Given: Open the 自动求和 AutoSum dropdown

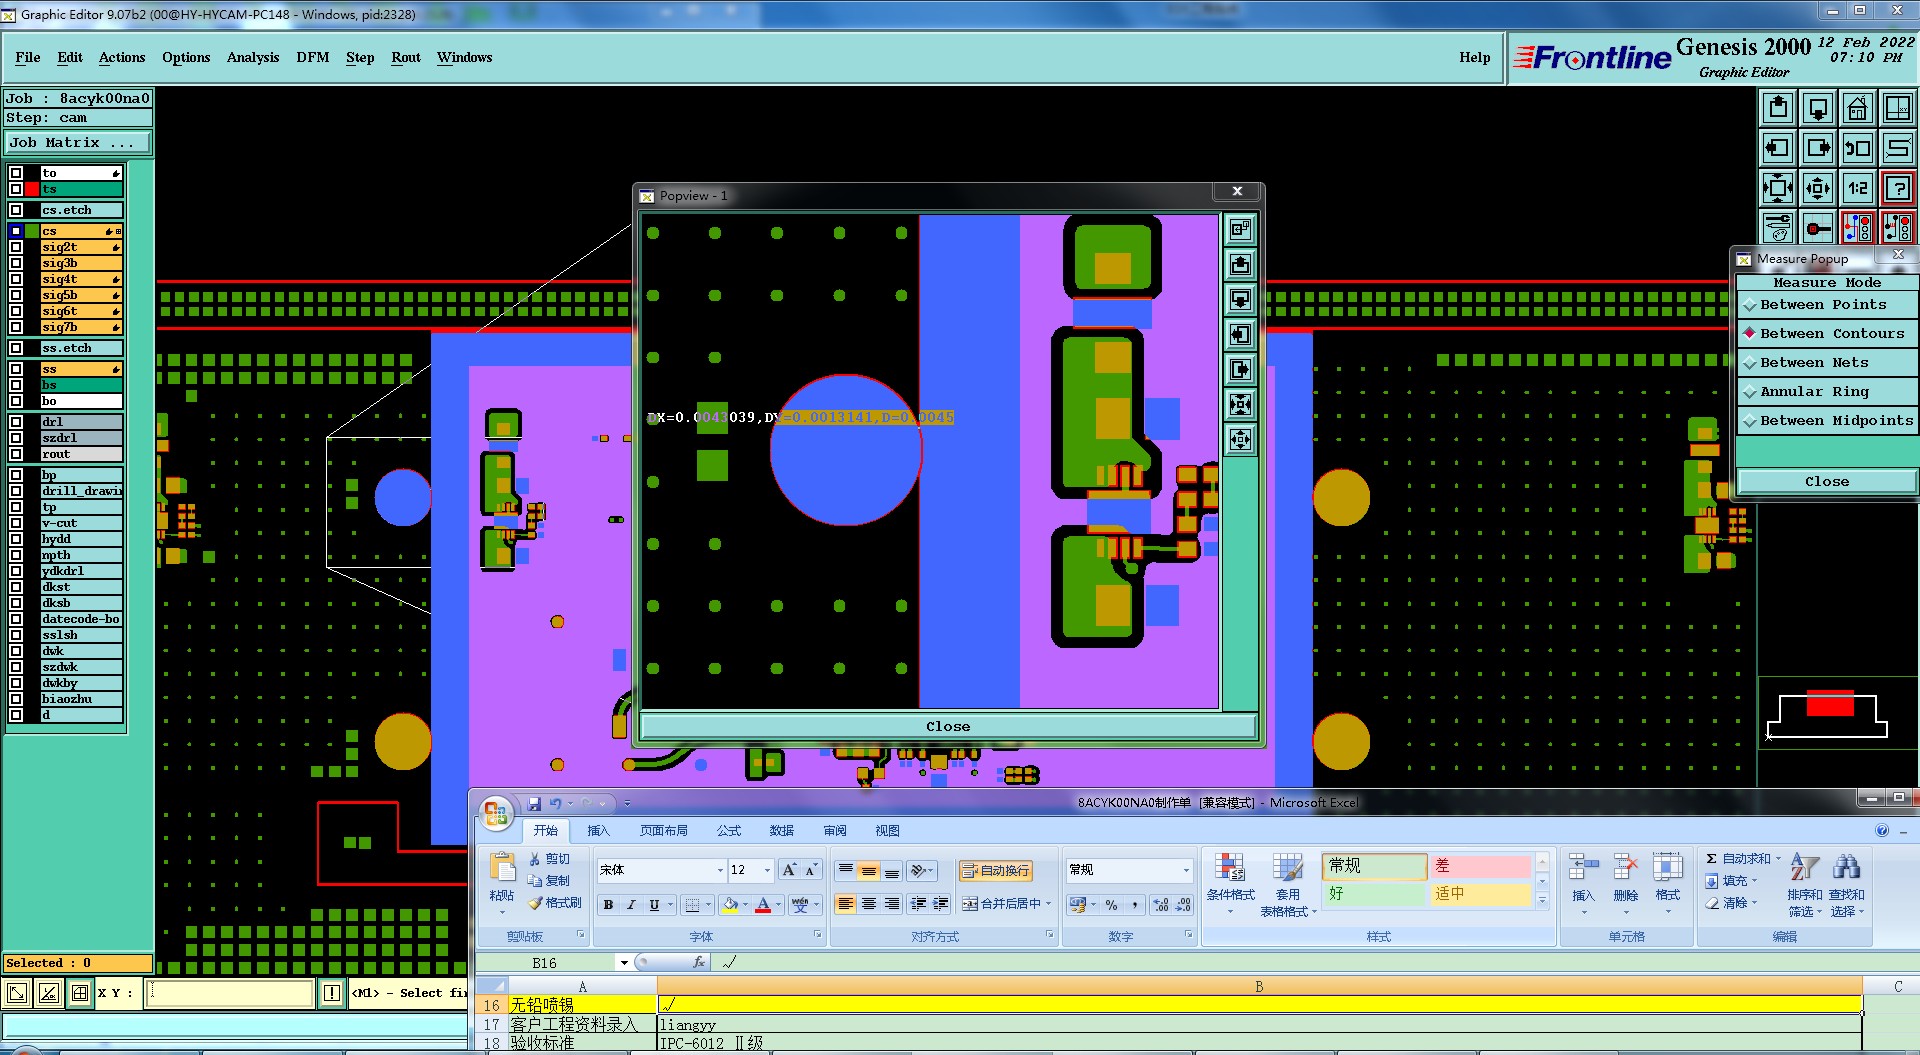Looking at the screenshot, I should [1778, 859].
